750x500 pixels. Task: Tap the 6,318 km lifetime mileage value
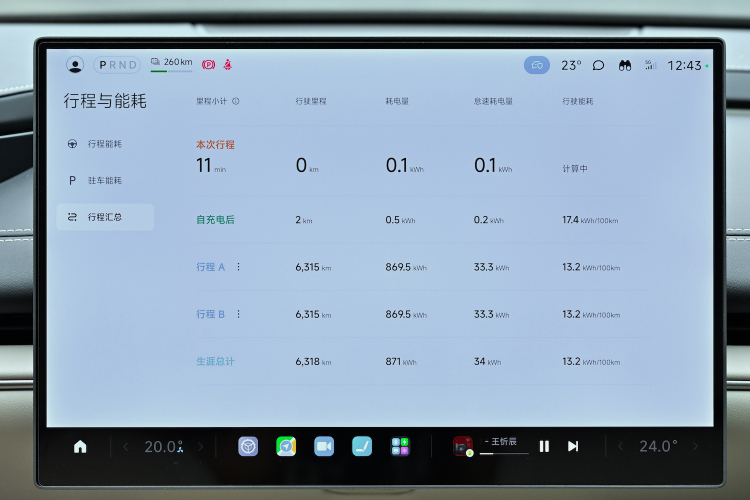(313, 362)
